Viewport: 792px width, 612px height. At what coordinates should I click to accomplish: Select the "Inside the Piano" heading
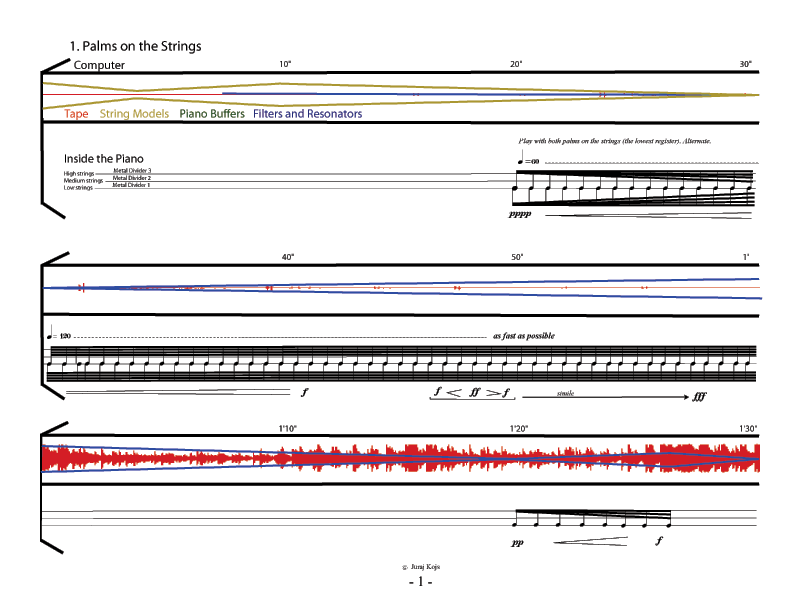pos(104,159)
